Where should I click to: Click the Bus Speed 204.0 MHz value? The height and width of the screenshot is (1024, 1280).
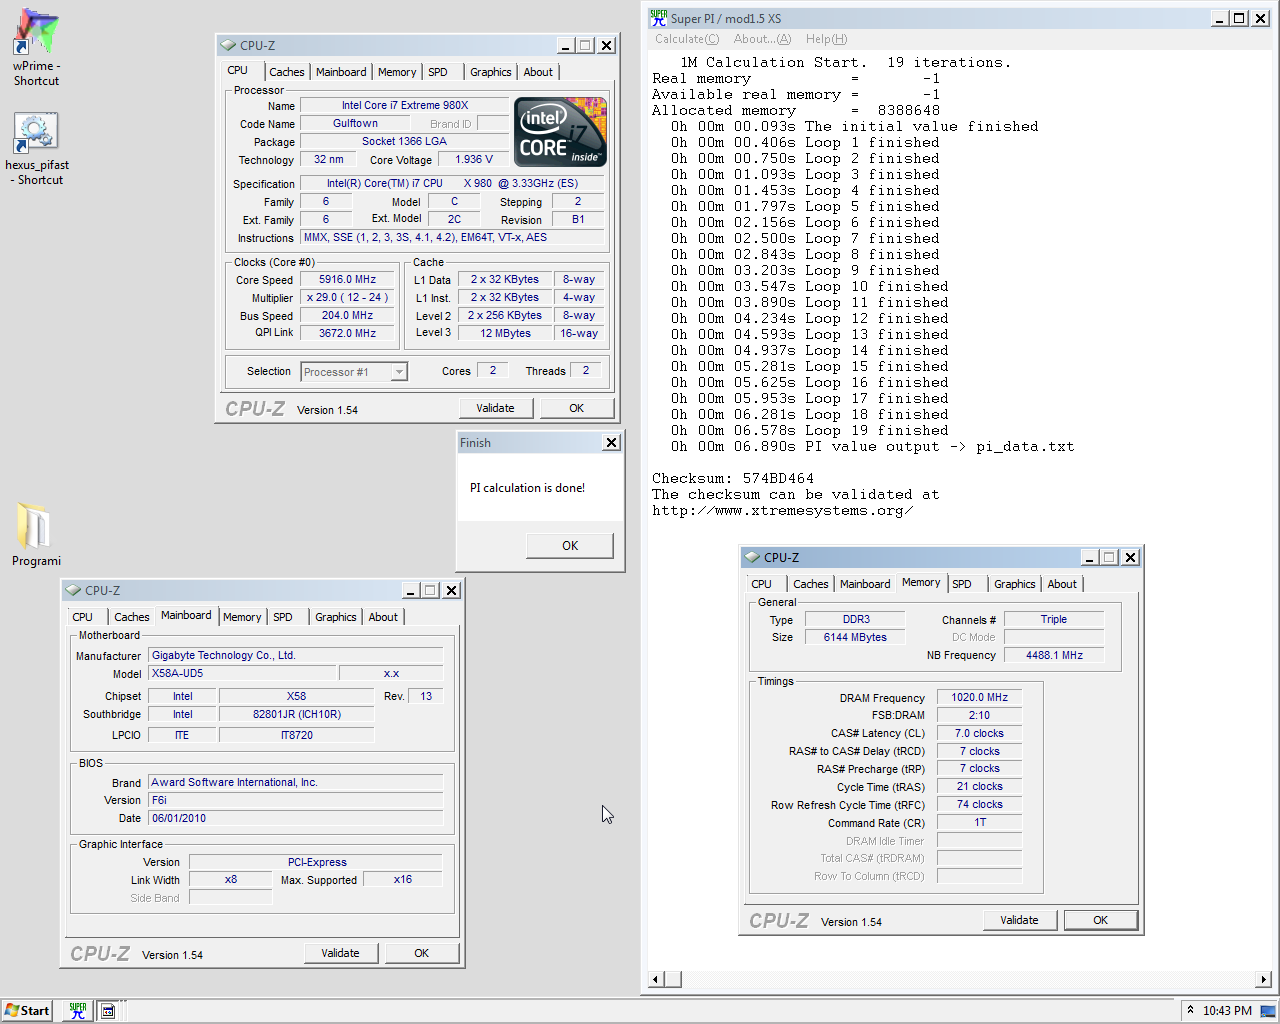point(348,316)
